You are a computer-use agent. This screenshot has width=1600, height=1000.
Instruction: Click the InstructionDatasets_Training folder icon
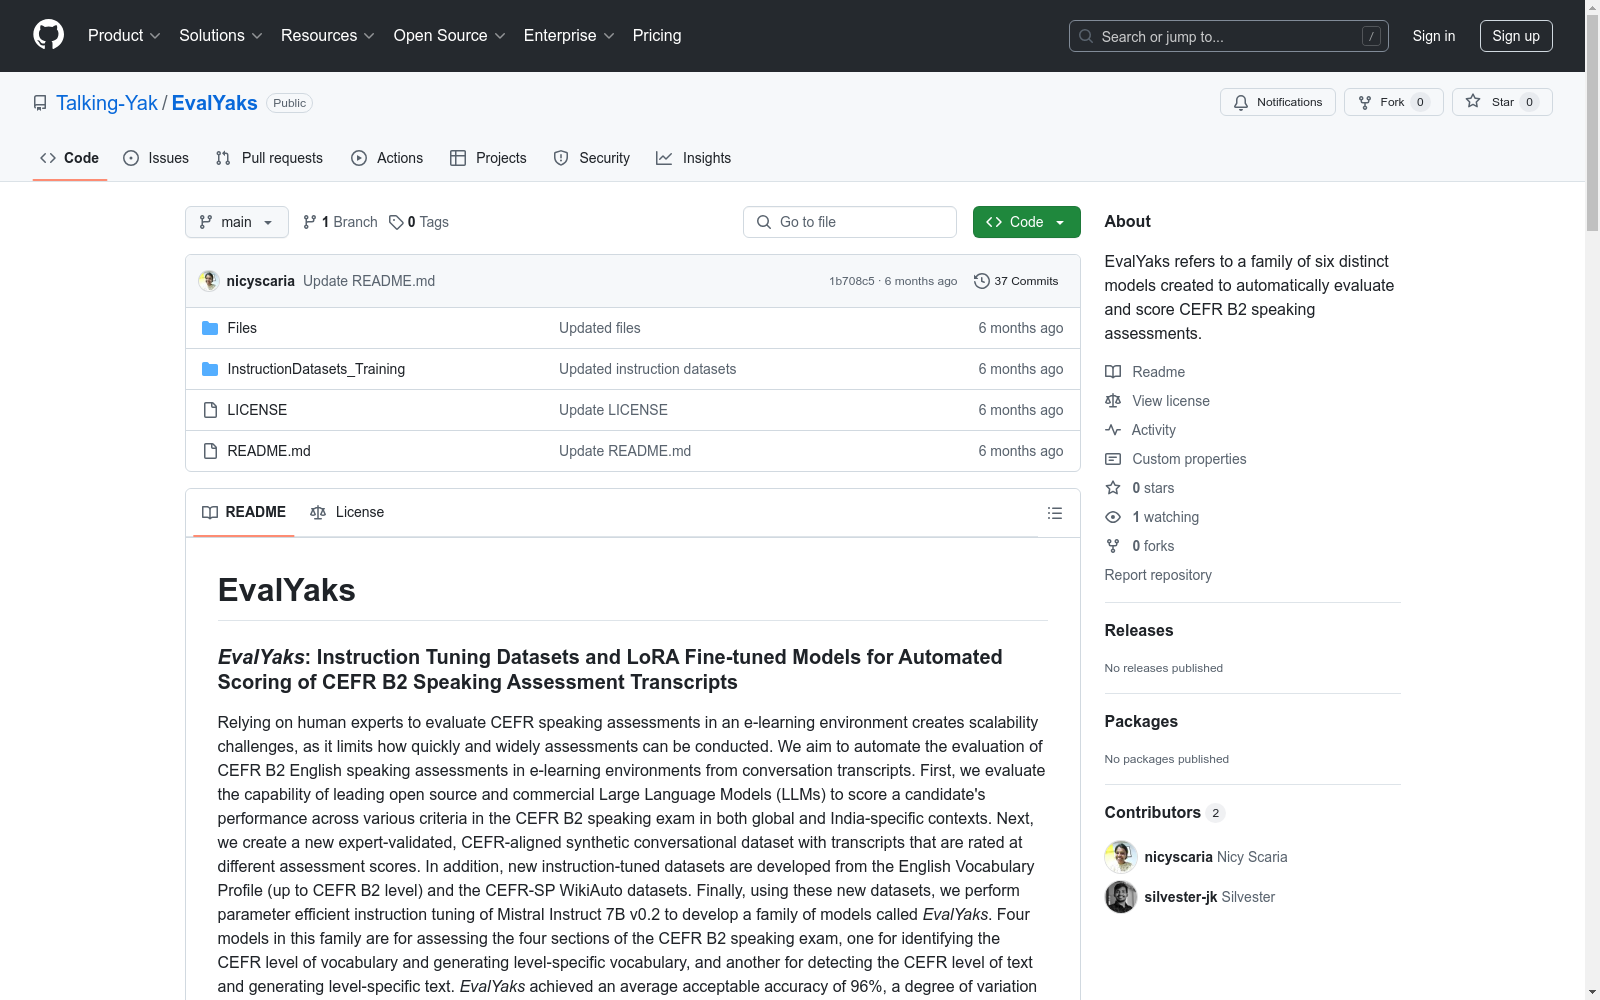[210, 369]
